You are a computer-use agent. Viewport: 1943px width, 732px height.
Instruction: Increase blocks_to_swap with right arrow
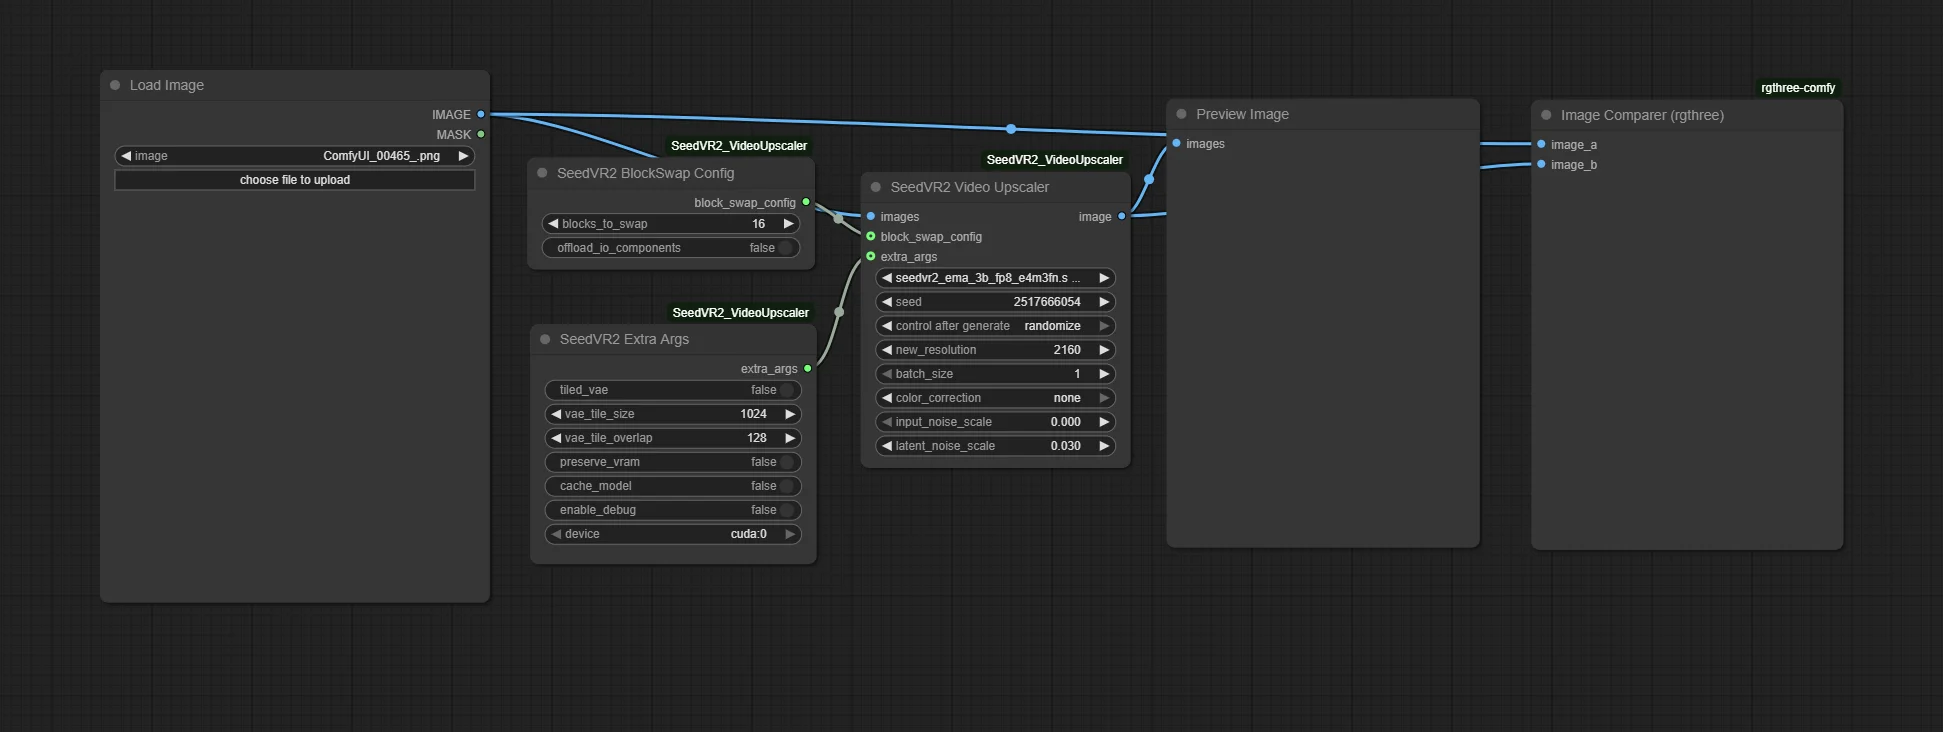click(x=788, y=224)
